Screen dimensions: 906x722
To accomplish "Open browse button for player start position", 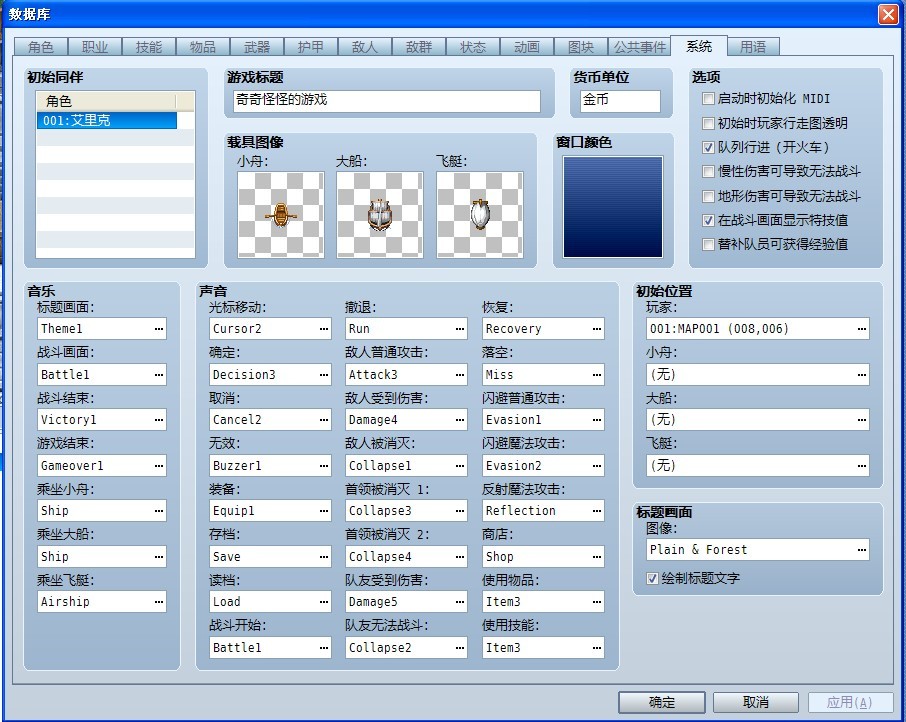I will pos(862,329).
